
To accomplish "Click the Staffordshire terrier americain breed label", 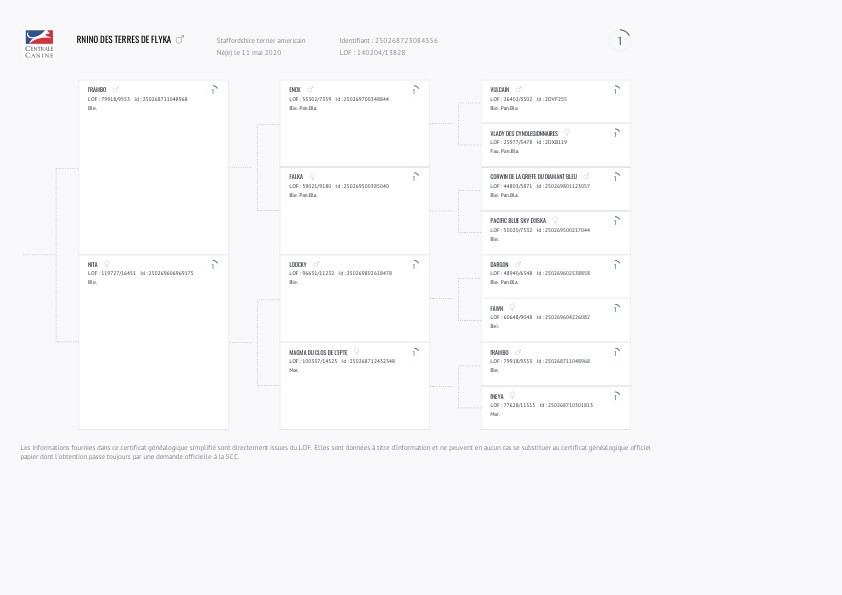I will click(x=261, y=40).
